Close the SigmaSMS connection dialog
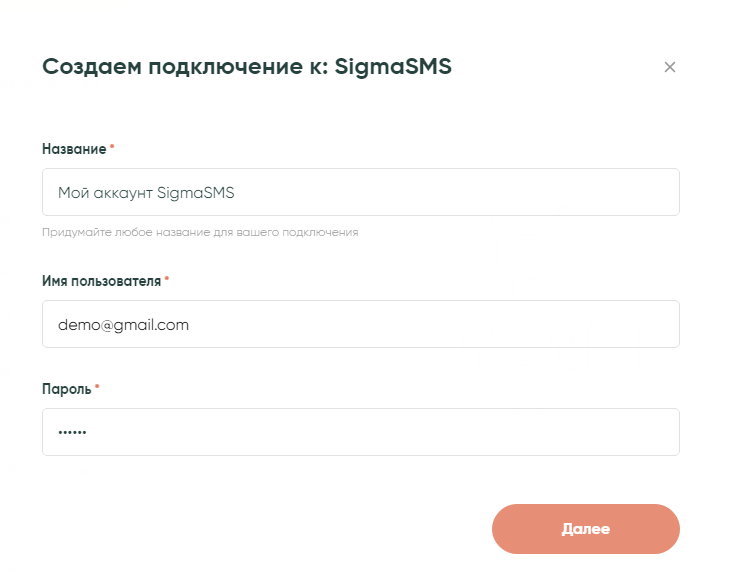 (x=670, y=67)
